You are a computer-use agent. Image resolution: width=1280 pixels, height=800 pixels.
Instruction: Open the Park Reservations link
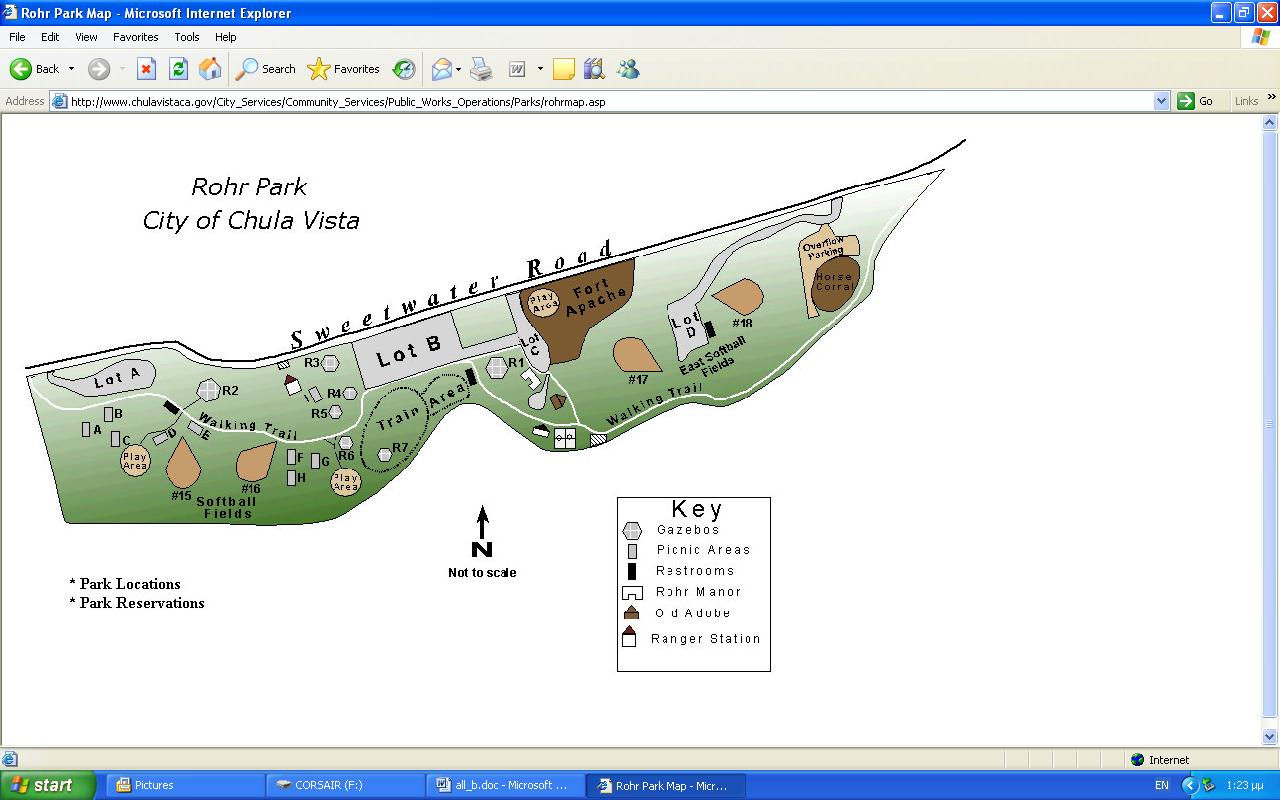click(142, 603)
